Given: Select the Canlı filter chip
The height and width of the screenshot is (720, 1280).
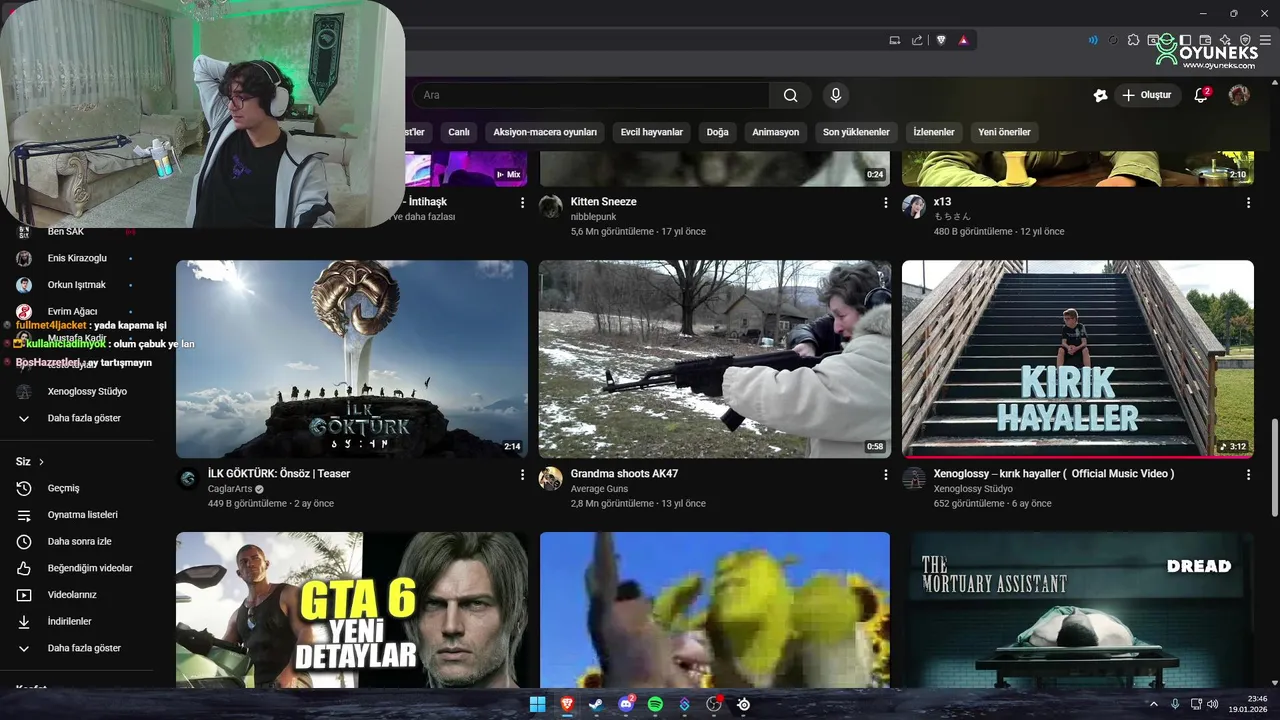Looking at the screenshot, I should point(459,132).
